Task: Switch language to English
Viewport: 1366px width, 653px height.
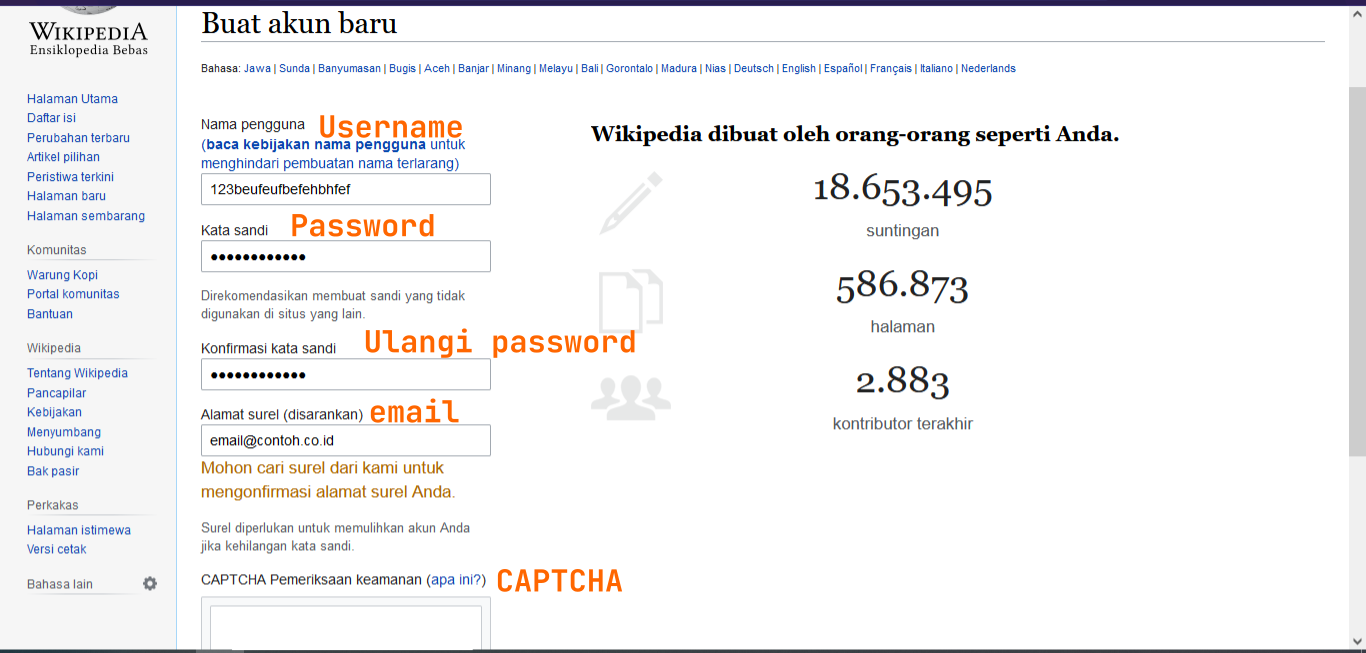Action: click(799, 69)
